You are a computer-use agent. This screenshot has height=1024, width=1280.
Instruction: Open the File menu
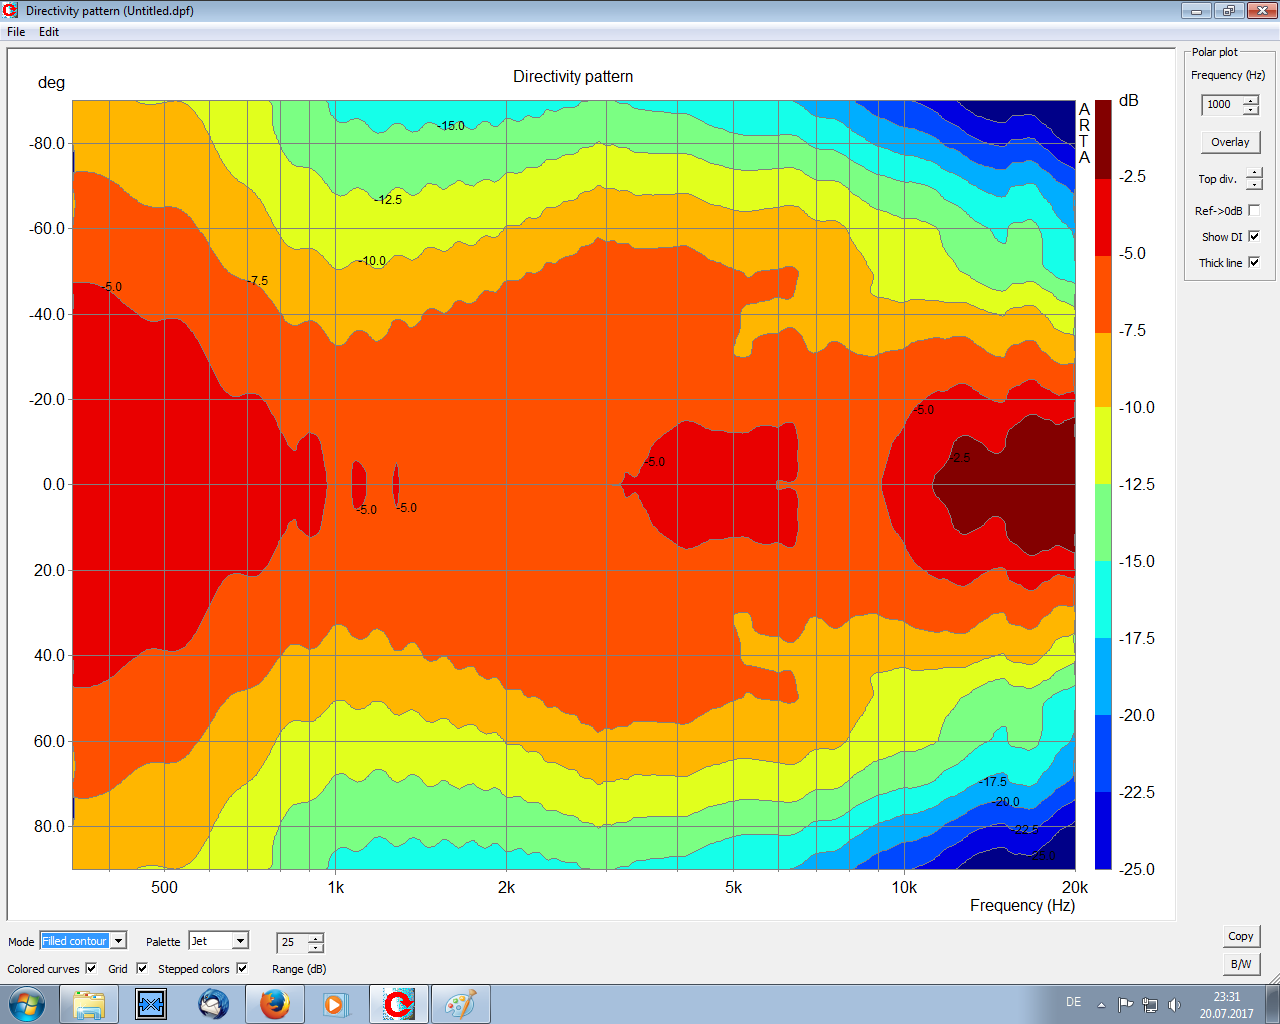point(16,32)
